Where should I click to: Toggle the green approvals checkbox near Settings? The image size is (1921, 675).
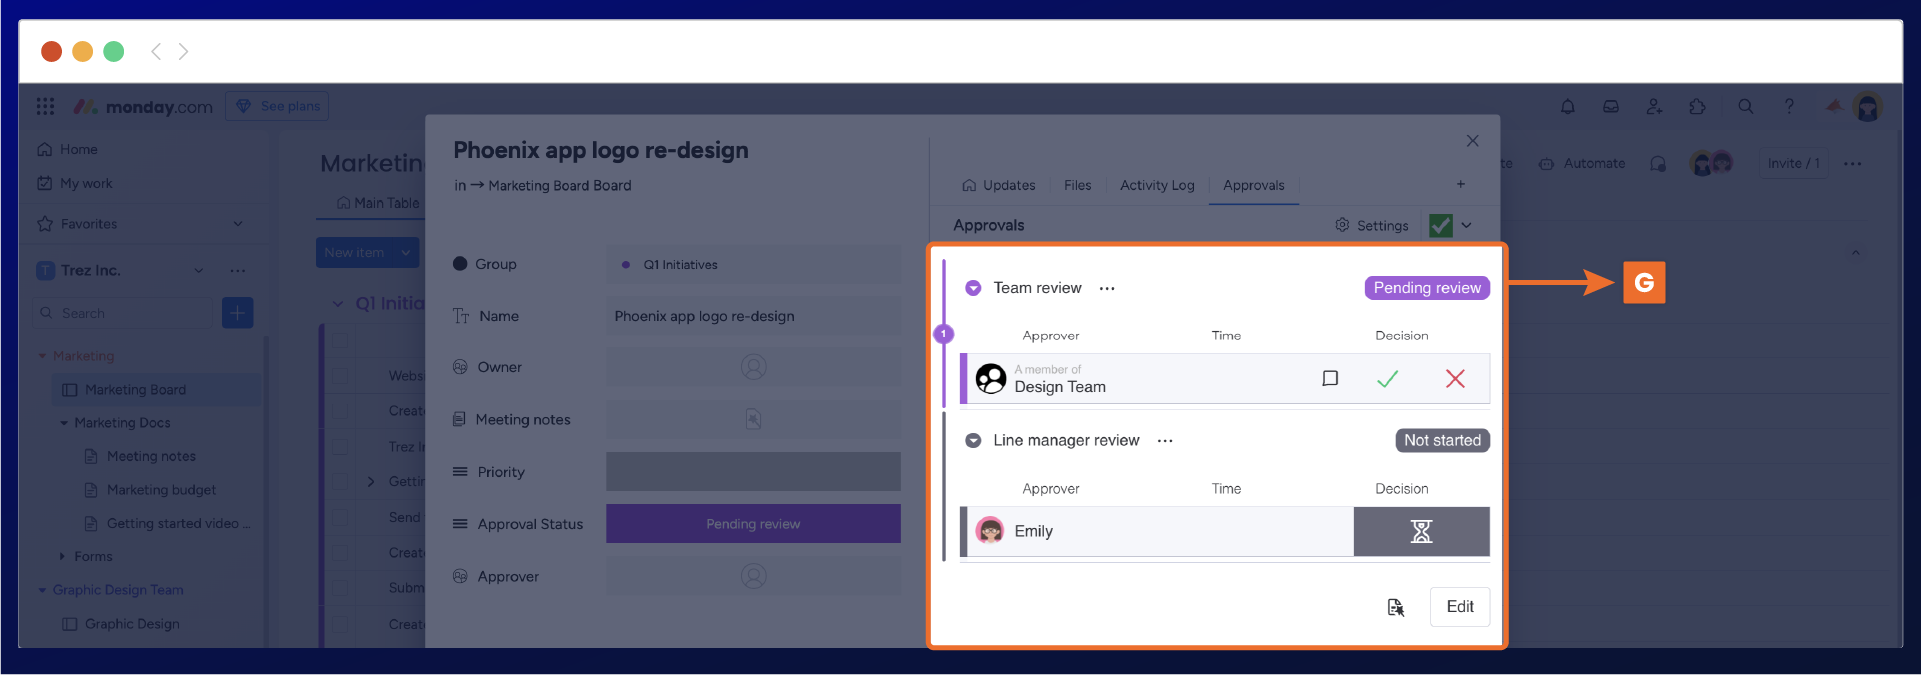click(x=1440, y=225)
